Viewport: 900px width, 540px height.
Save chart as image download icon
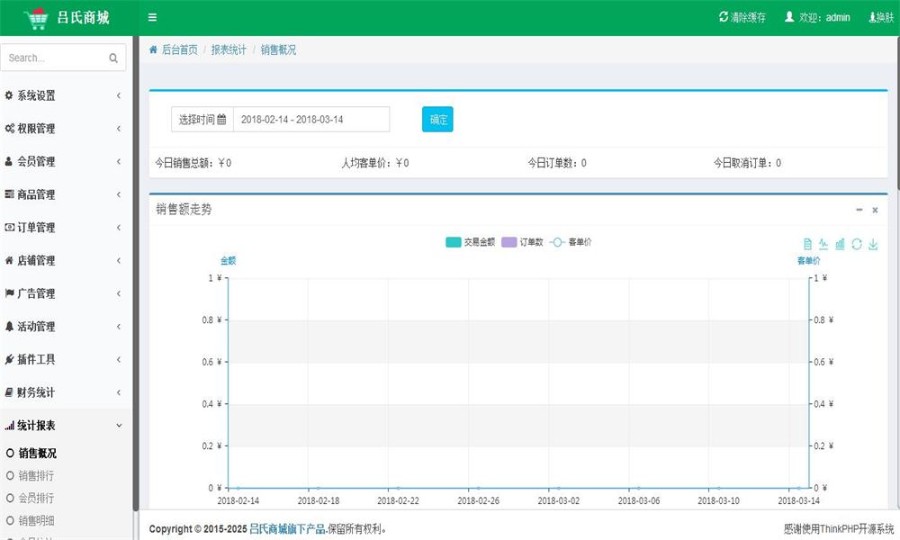pos(873,244)
